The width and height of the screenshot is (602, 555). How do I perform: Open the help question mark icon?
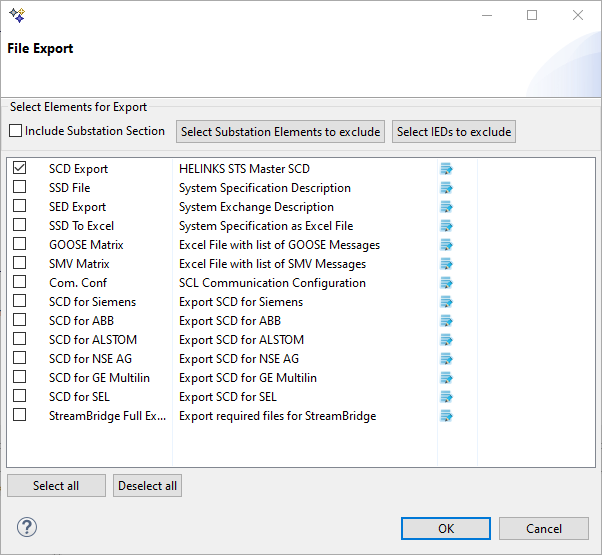(x=27, y=527)
